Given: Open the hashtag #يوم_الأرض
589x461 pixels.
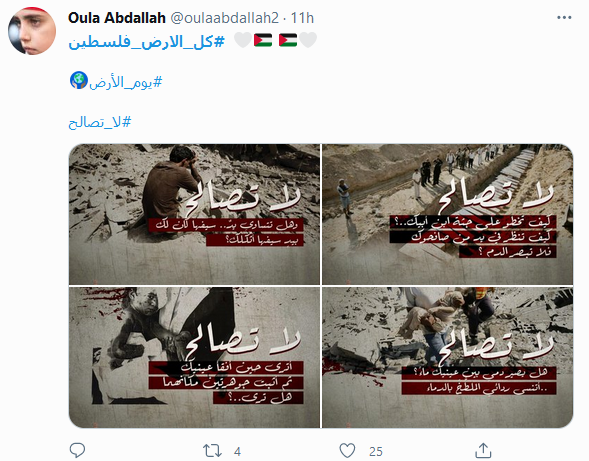Looking at the screenshot, I should pos(125,82).
